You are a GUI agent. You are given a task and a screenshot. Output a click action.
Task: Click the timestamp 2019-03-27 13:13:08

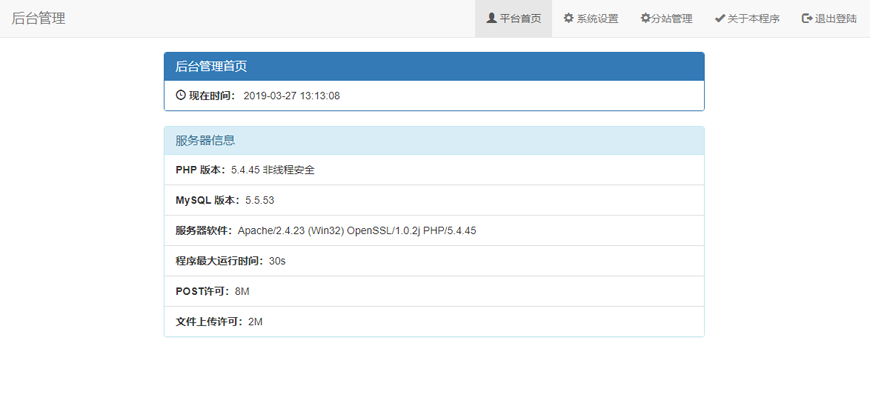(292, 95)
